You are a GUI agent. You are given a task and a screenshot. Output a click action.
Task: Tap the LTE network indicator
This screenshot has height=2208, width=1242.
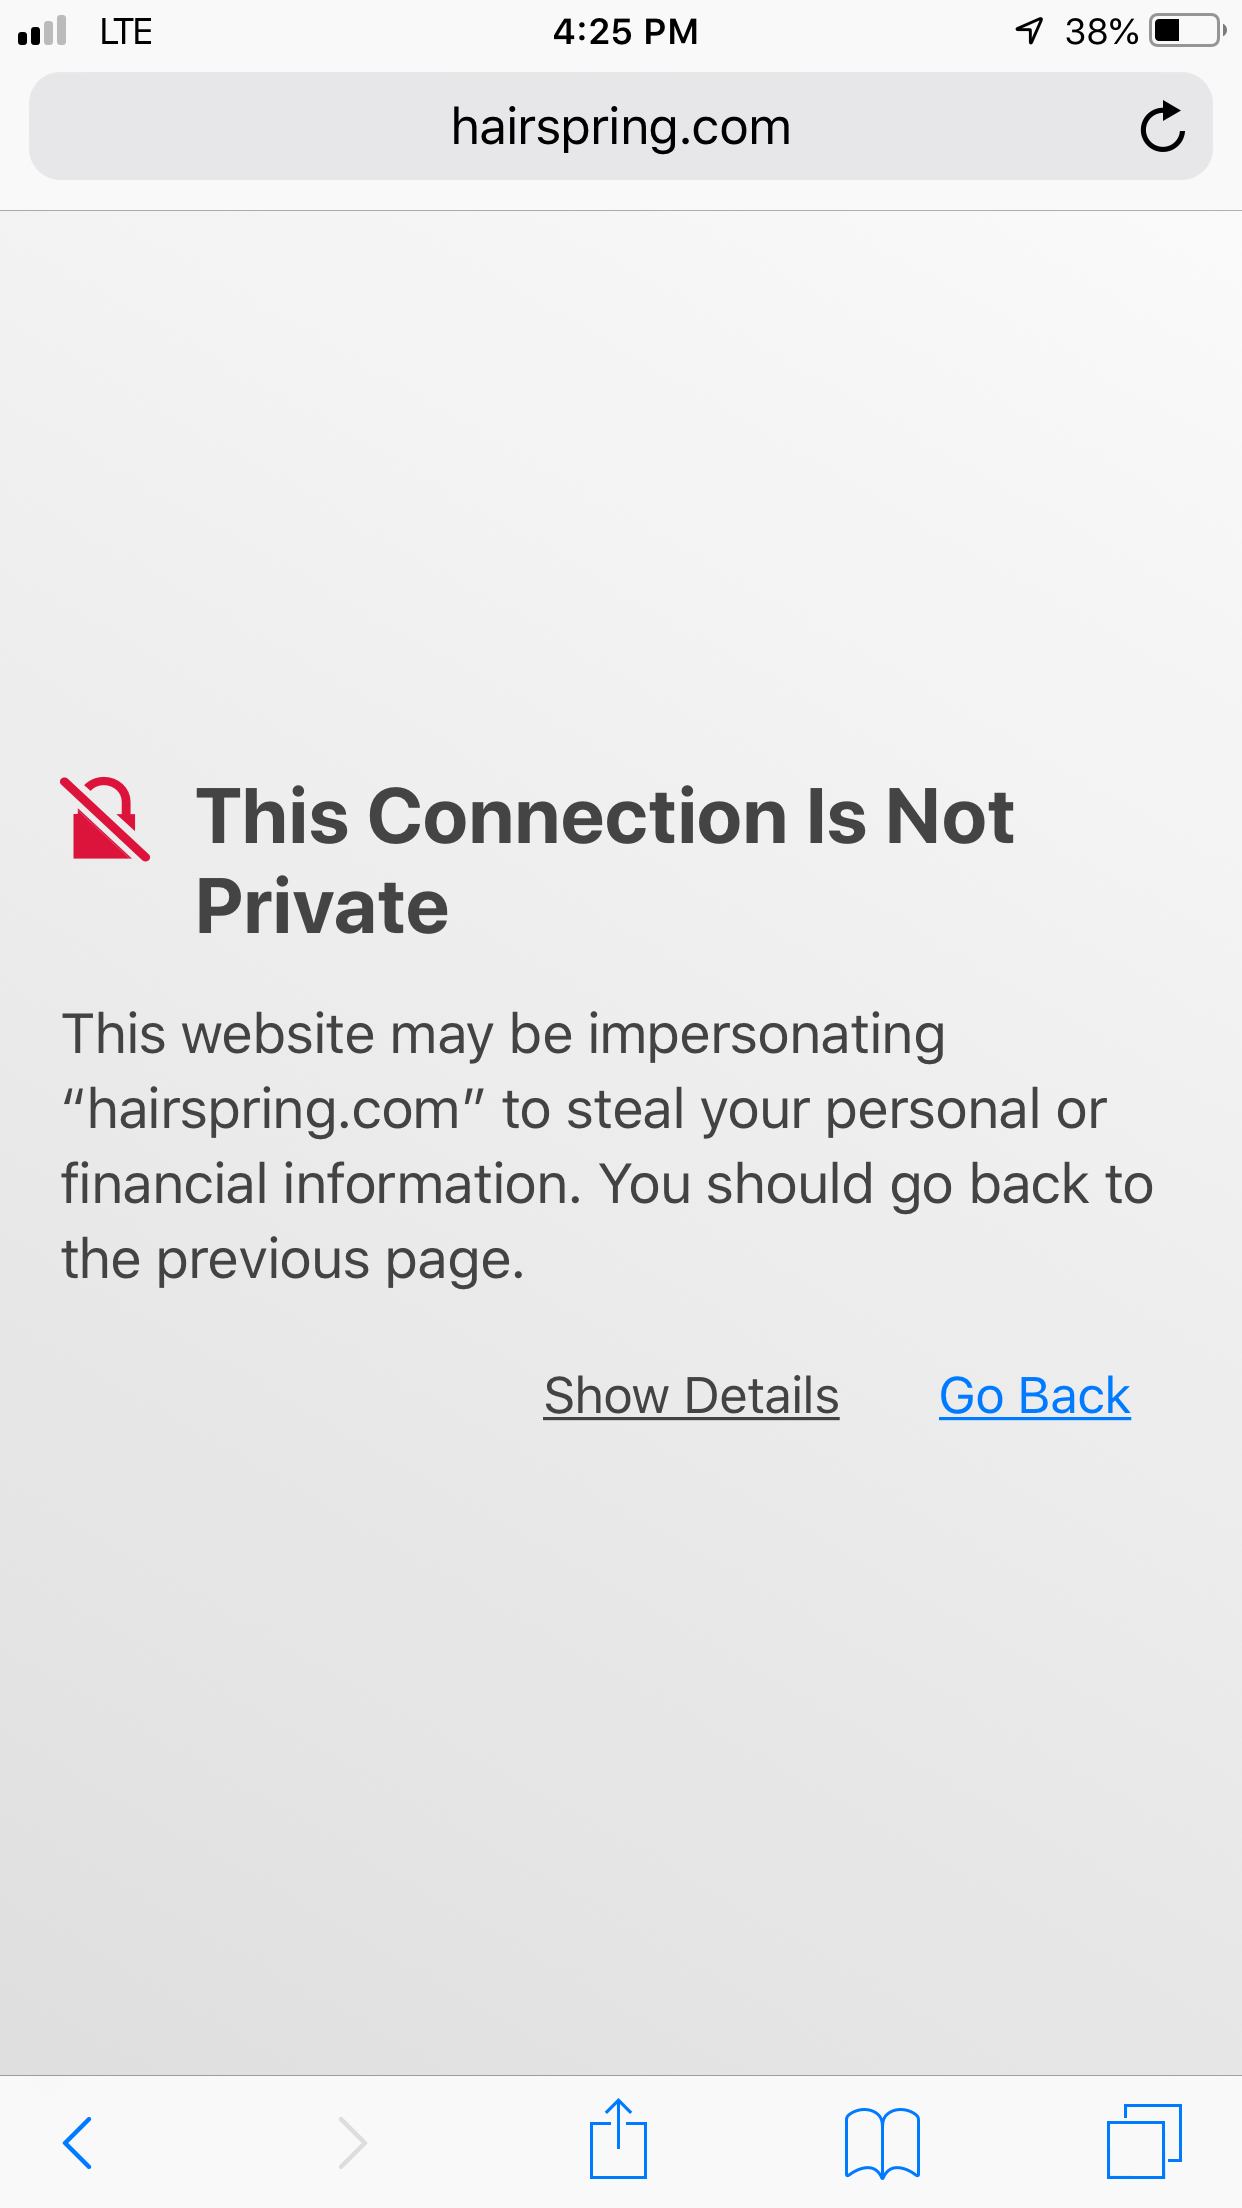click(126, 32)
